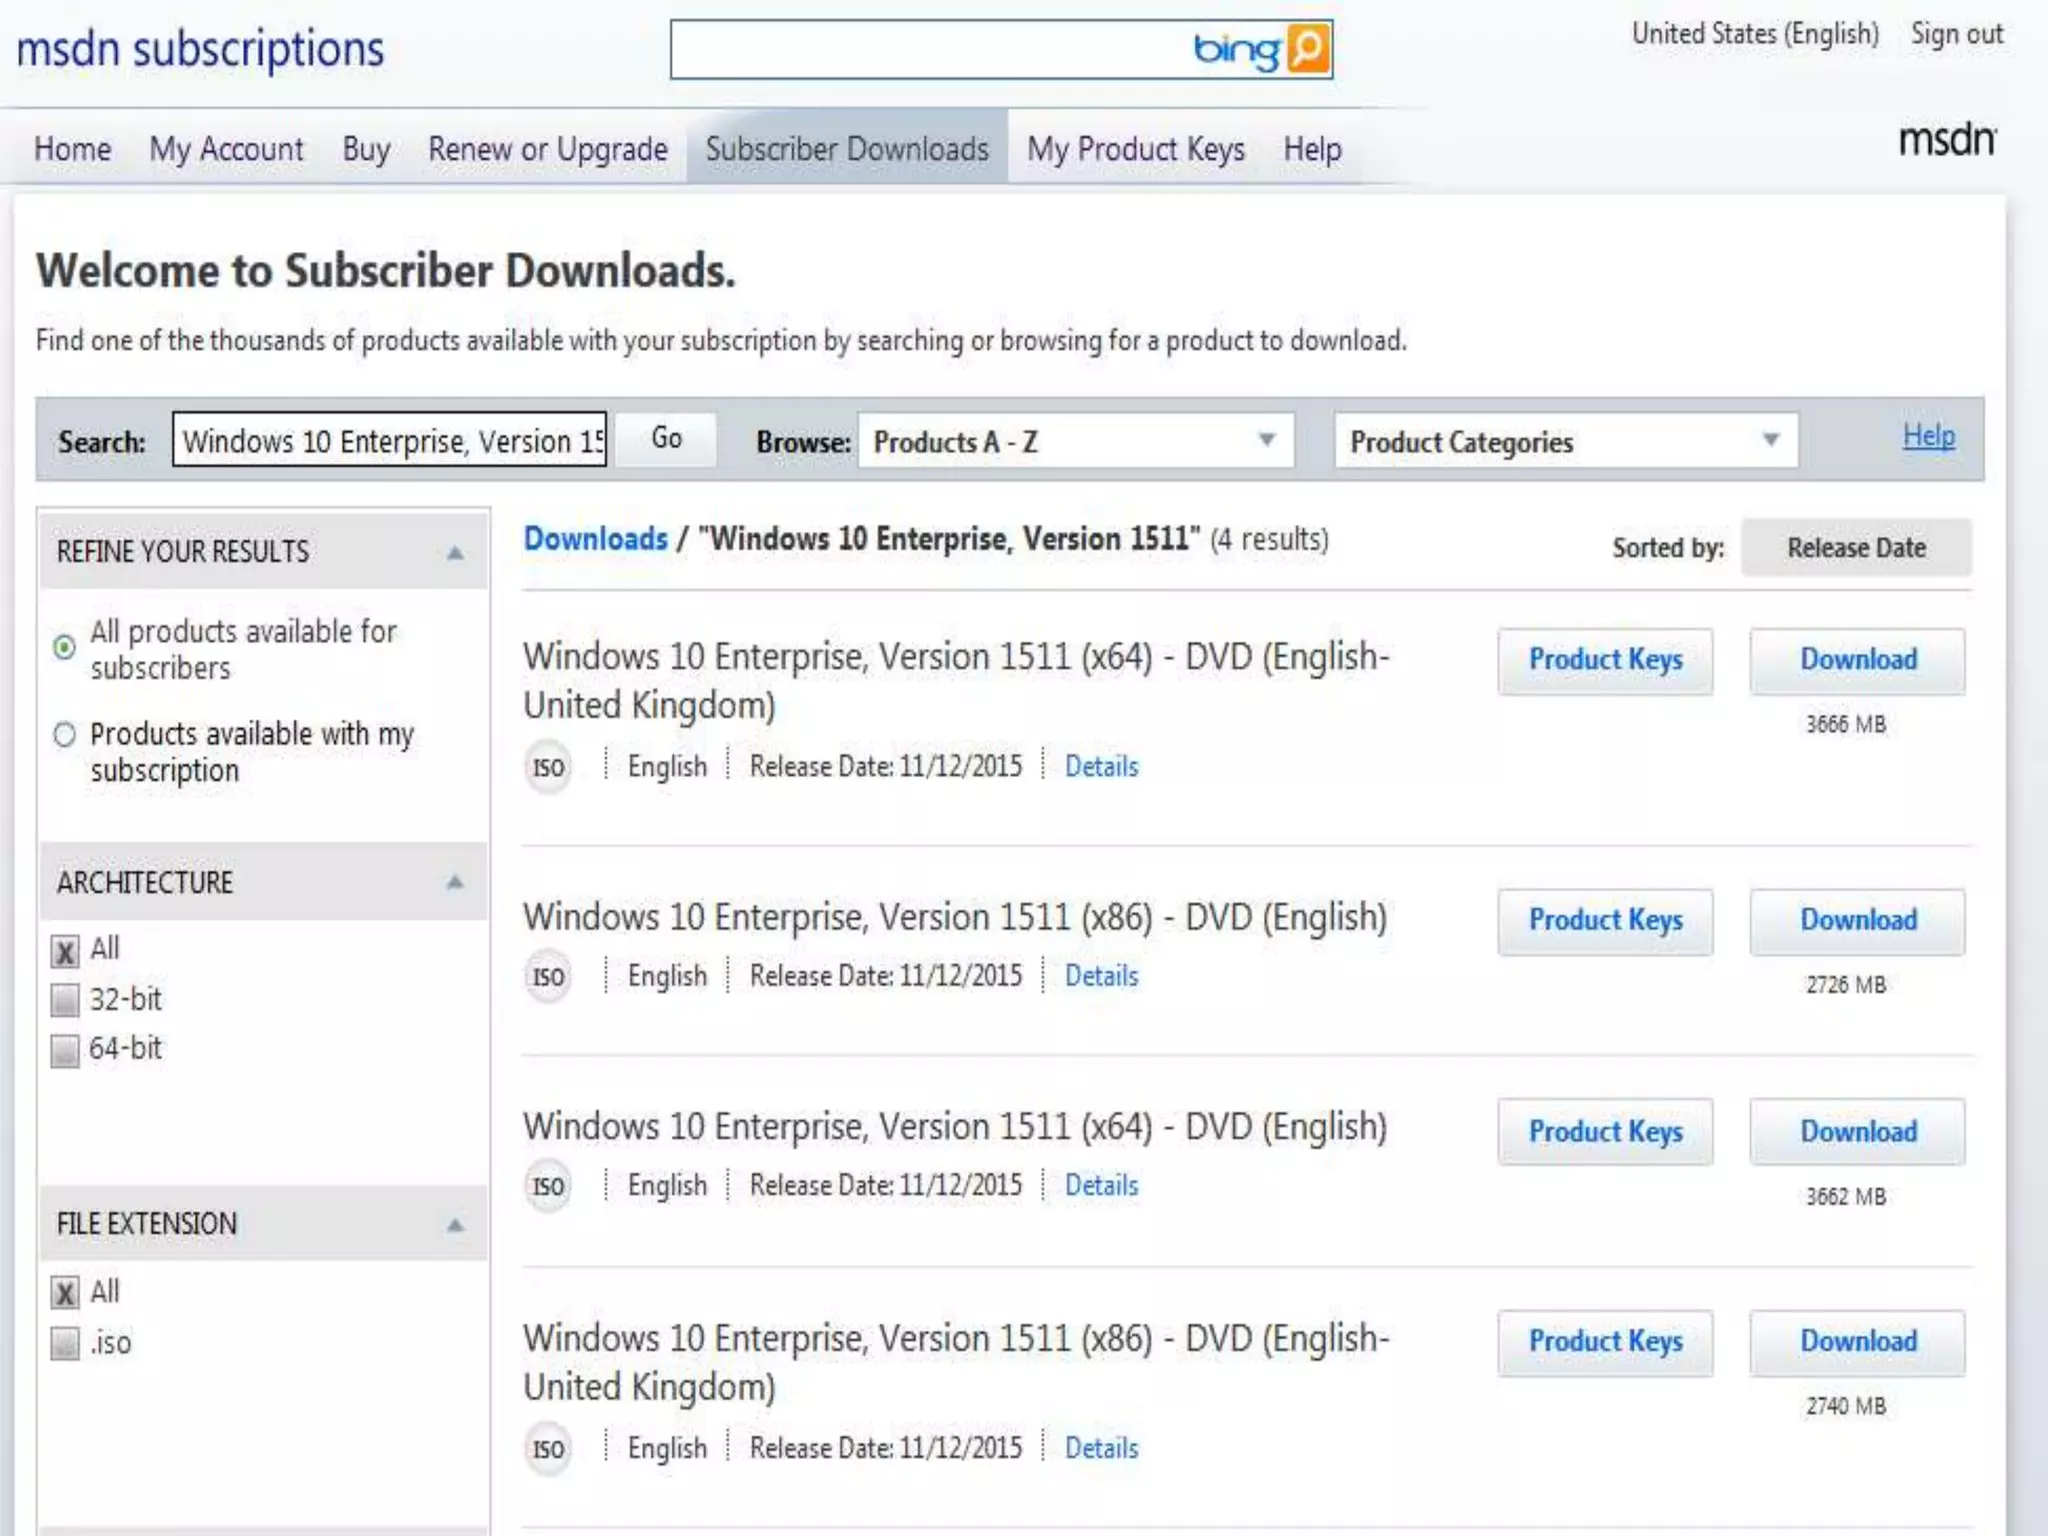Toggle the Architecture All checkbox
Viewport: 2048px width, 1536px height.
[x=65, y=951]
